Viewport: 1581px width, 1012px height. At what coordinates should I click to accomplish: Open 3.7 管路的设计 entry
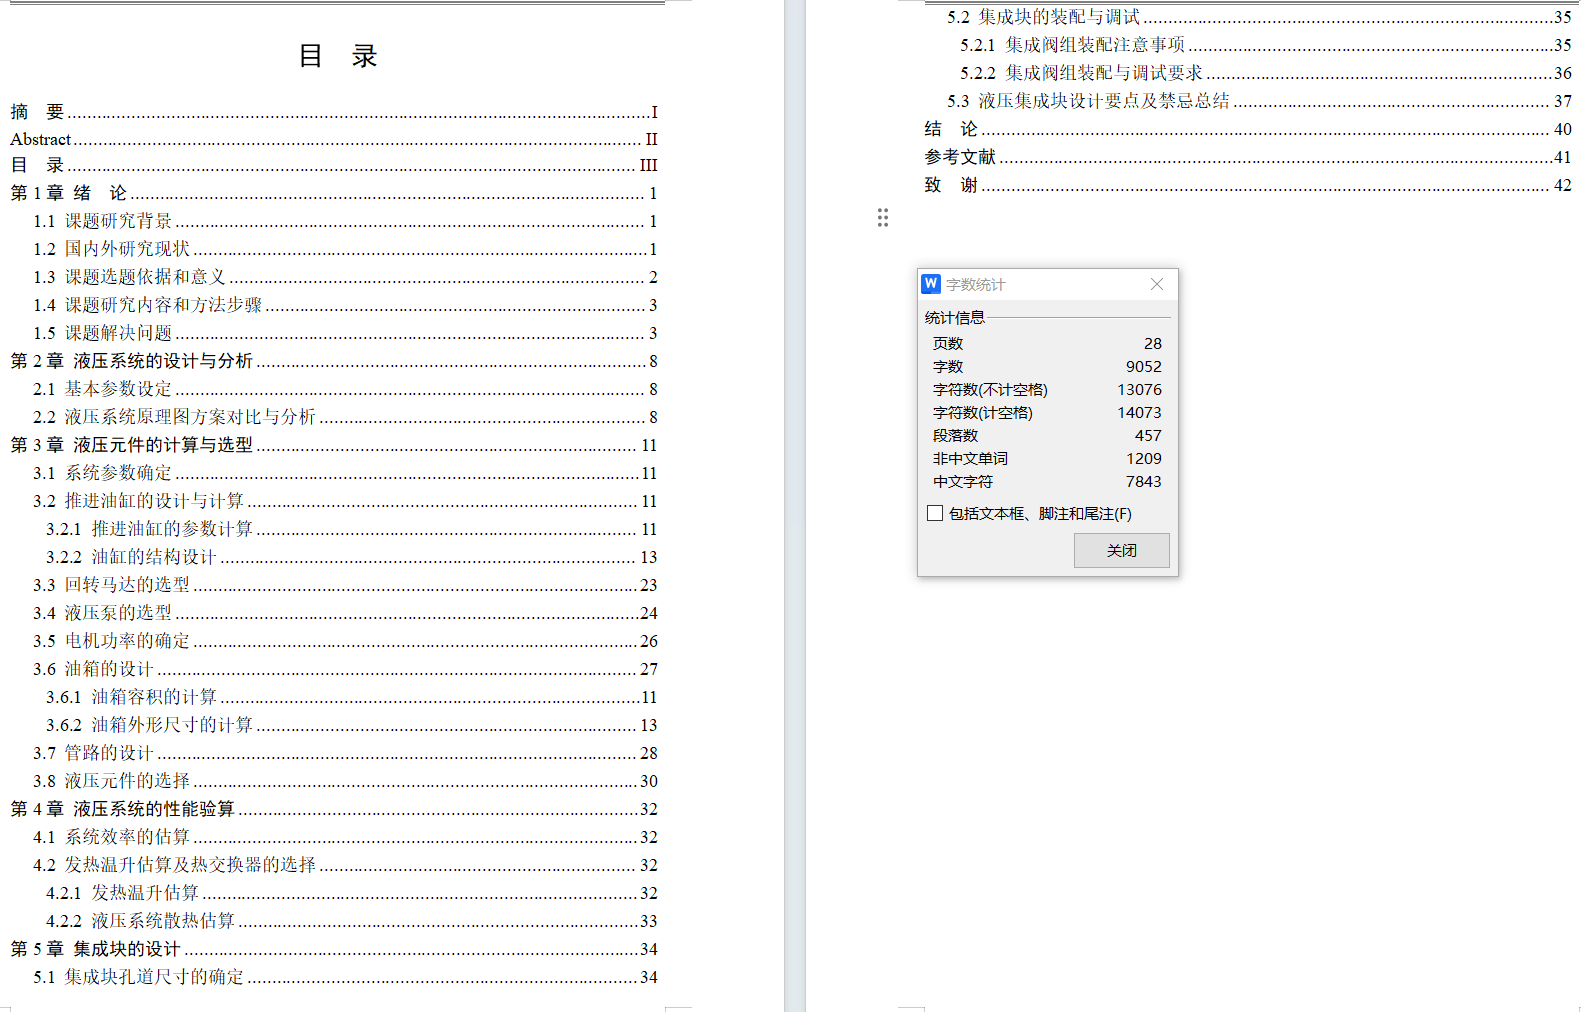coord(345,753)
